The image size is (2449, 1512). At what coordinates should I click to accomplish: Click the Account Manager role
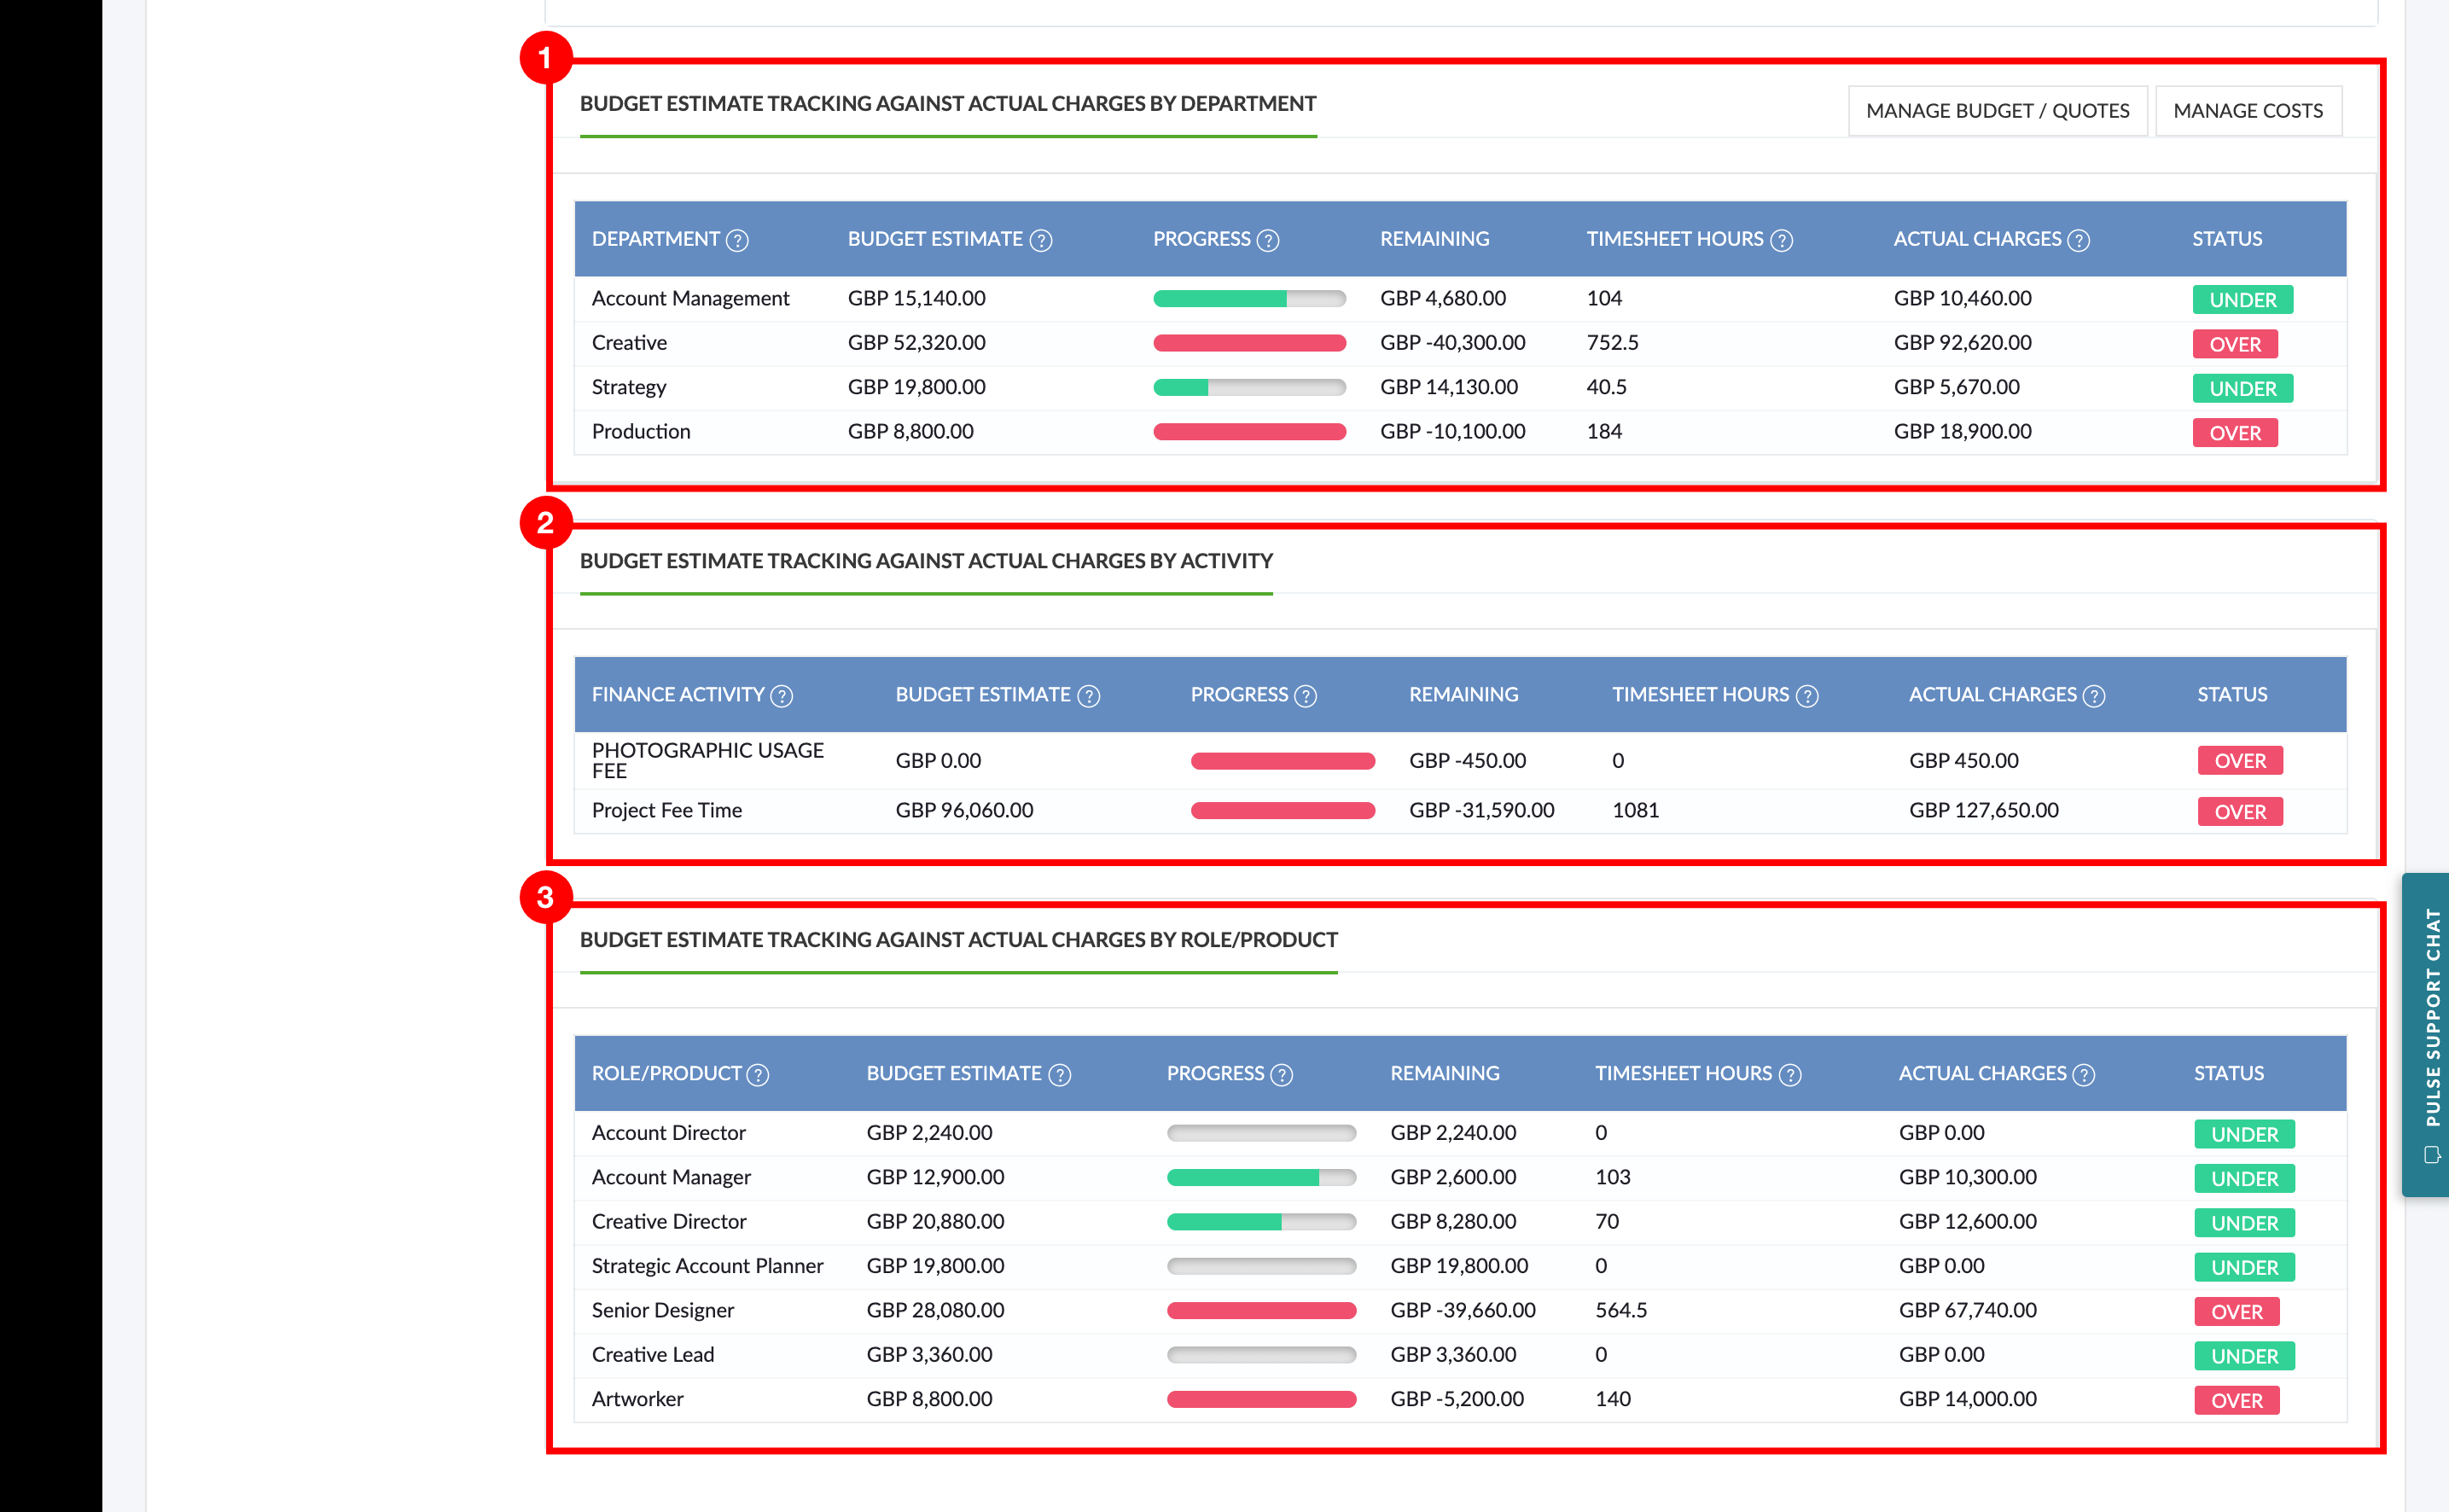[x=671, y=1178]
